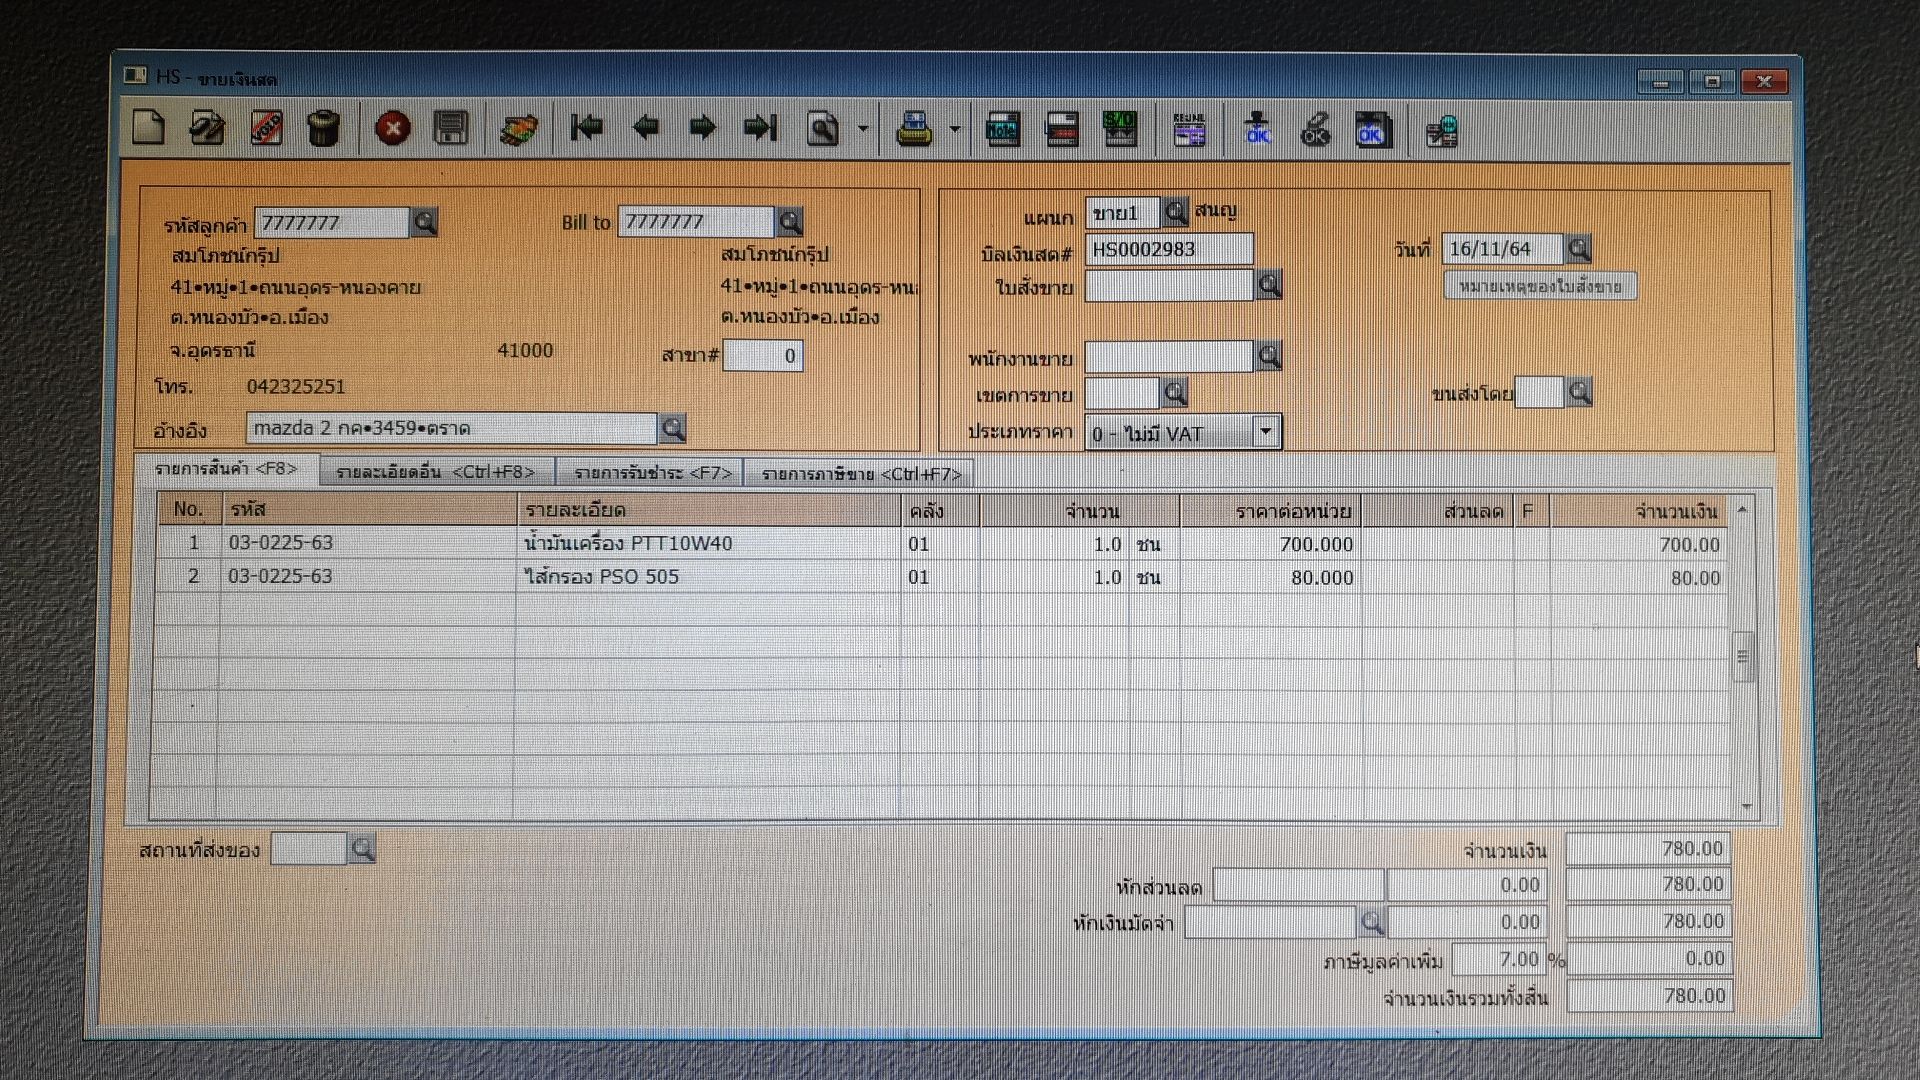Open sales area lookup magnifier
The height and width of the screenshot is (1080, 1920).
coord(1176,393)
